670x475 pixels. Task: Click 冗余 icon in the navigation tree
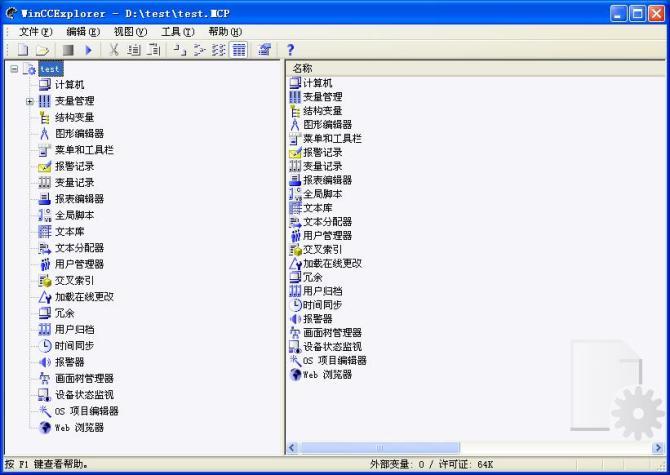click(x=44, y=313)
